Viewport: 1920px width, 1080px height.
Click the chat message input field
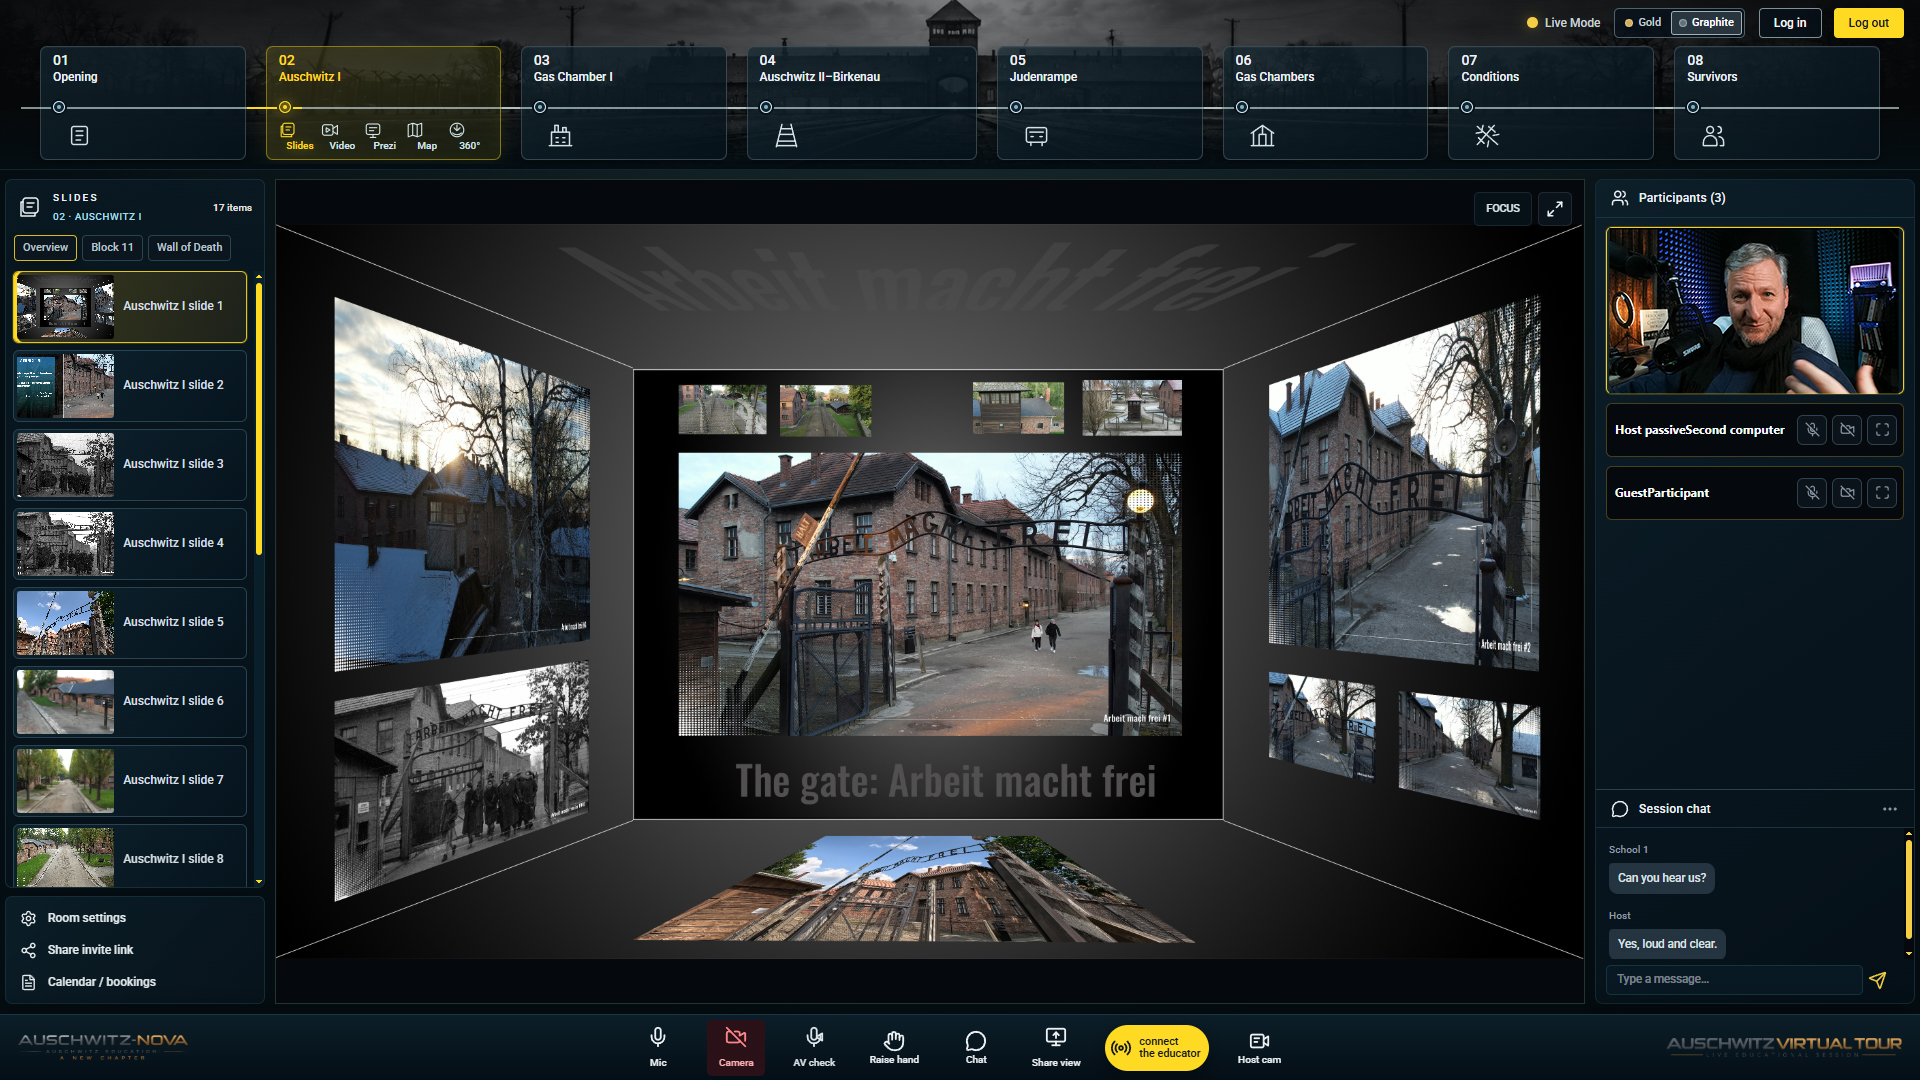pos(1734,980)
